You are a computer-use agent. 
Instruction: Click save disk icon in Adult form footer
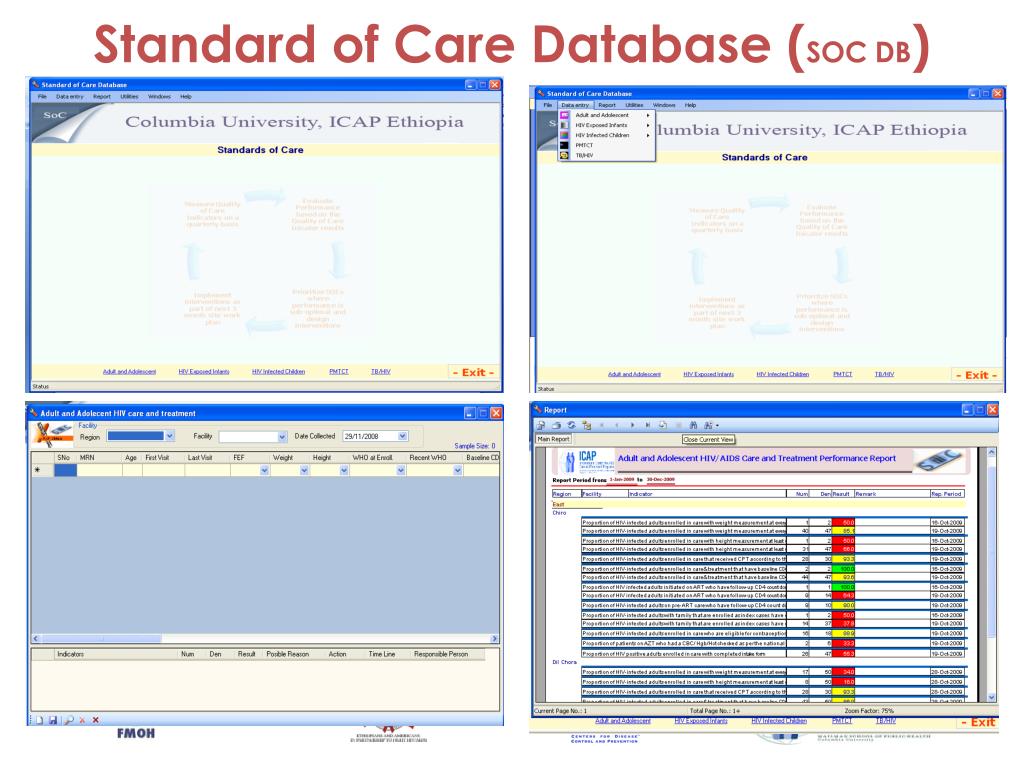[x=53, y=720]
